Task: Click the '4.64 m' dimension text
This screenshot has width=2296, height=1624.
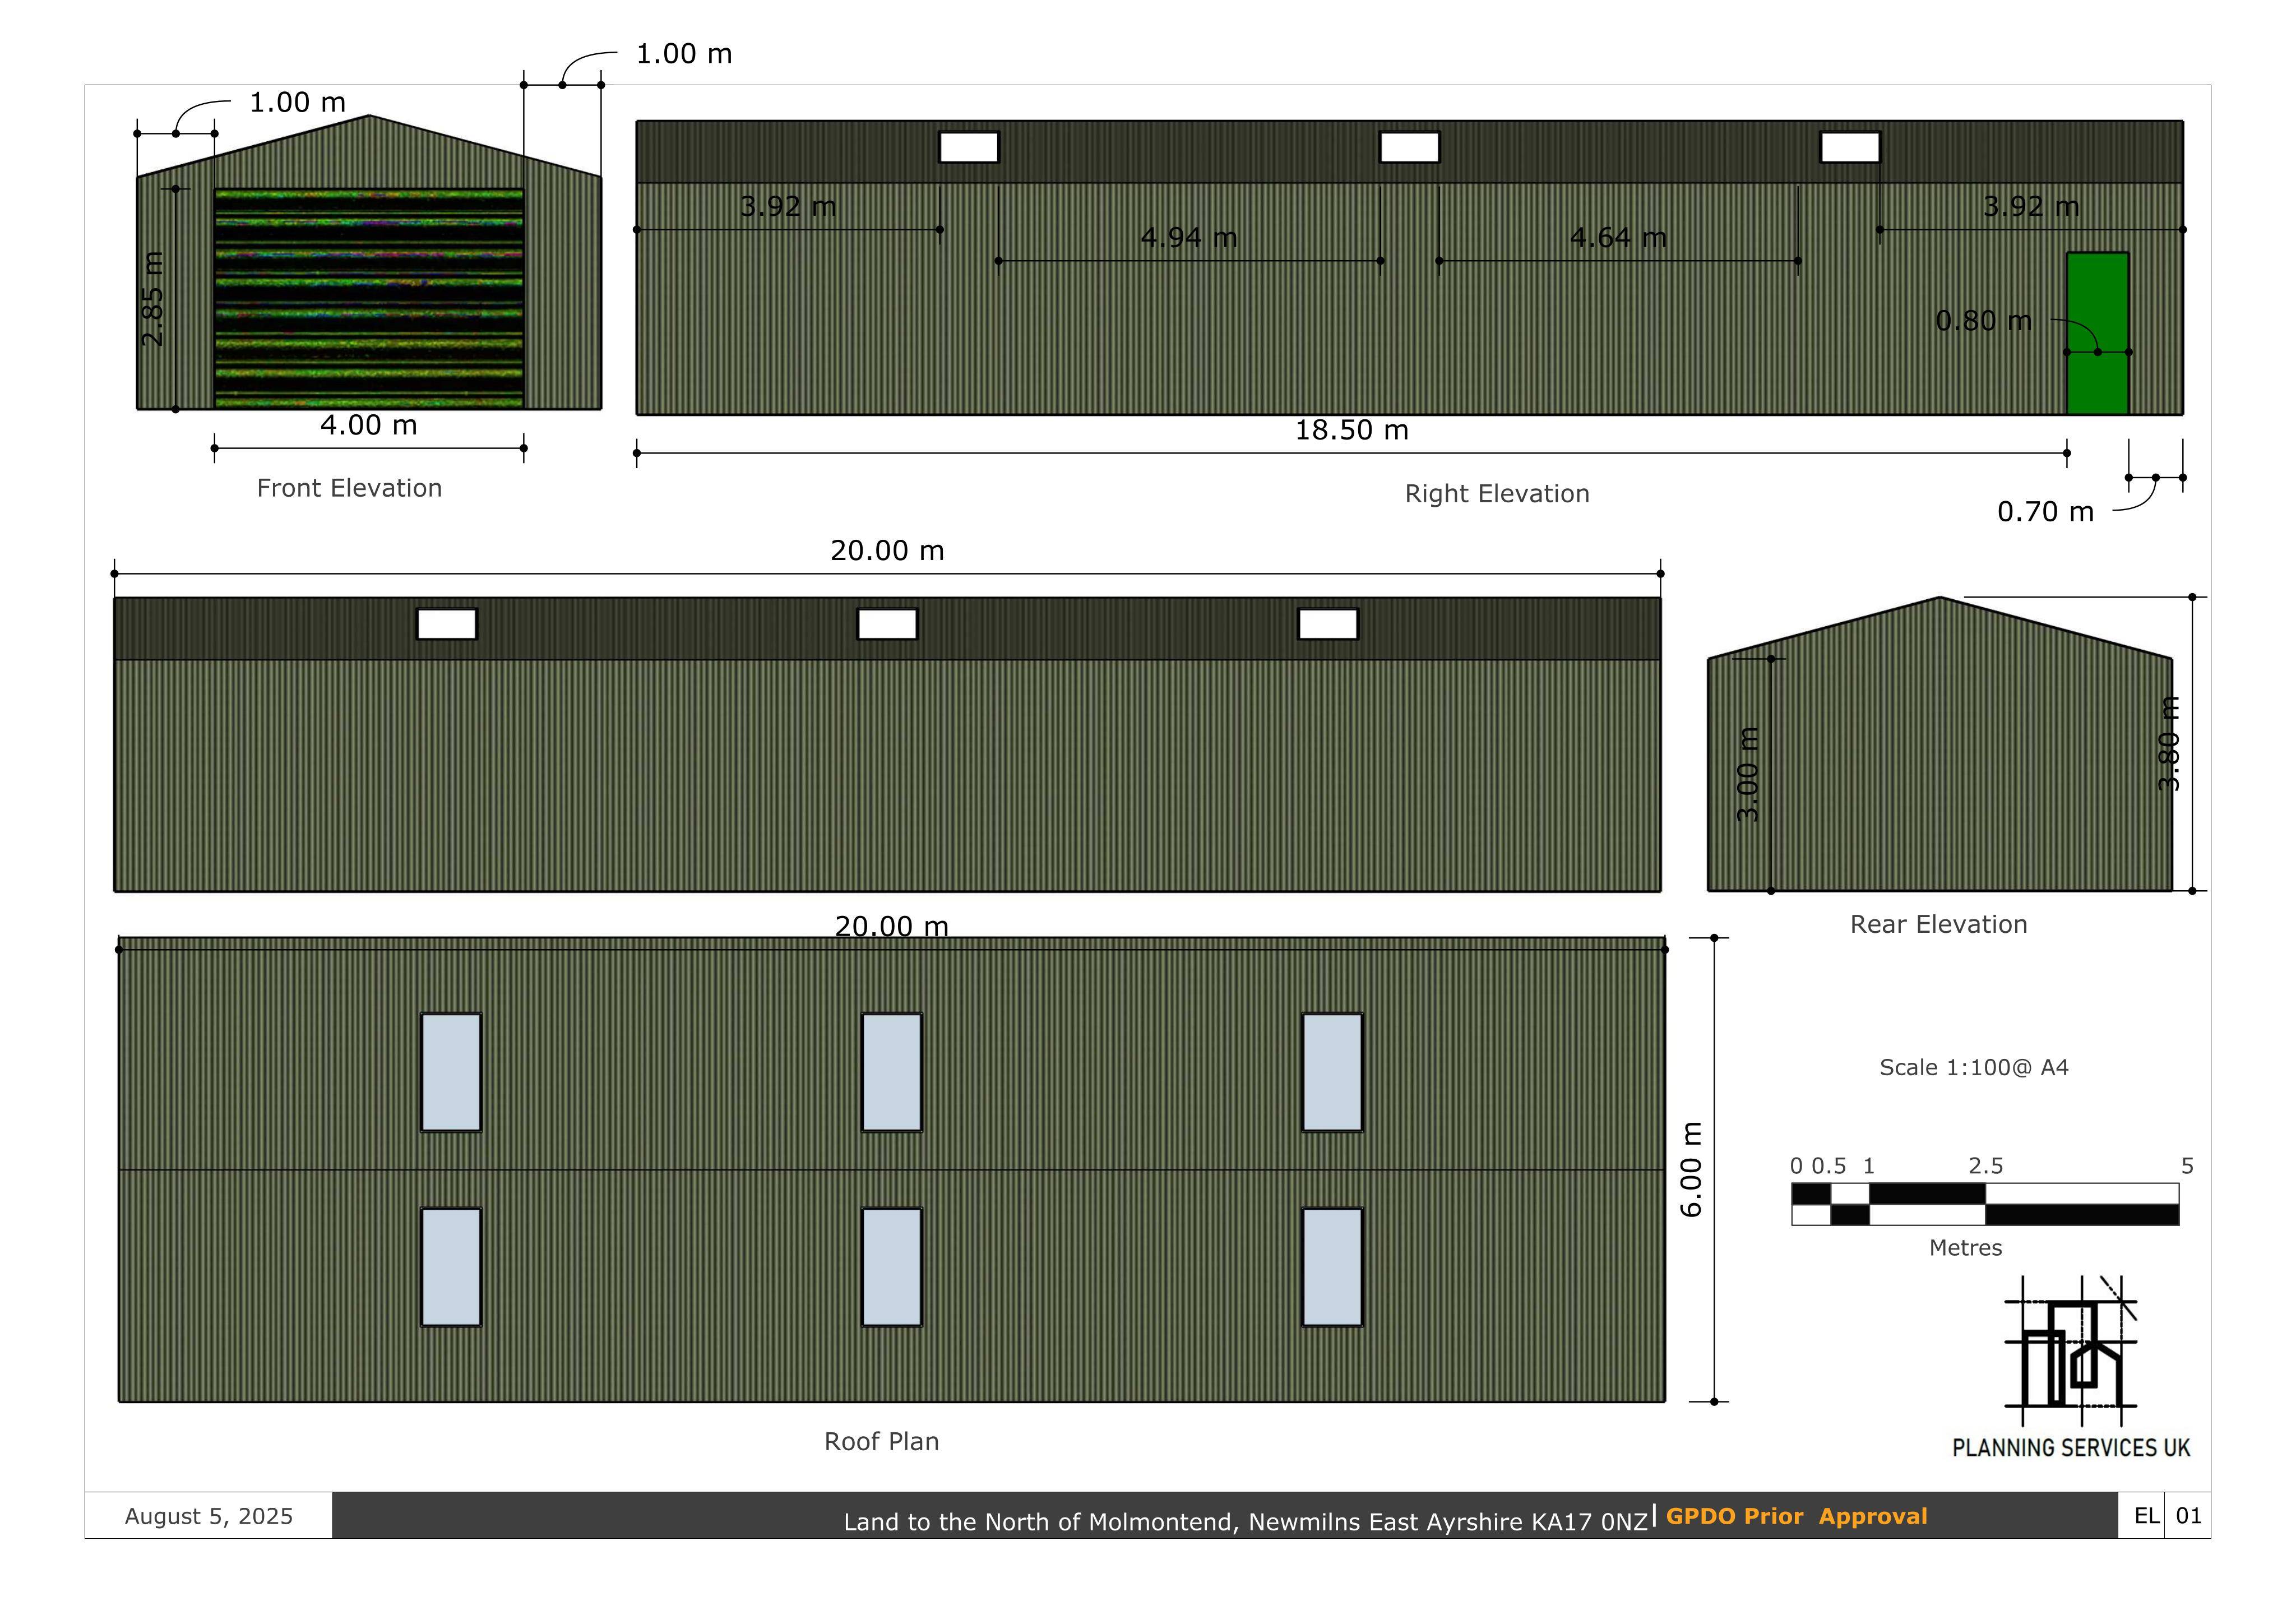Action: [x=1618, y=237]
